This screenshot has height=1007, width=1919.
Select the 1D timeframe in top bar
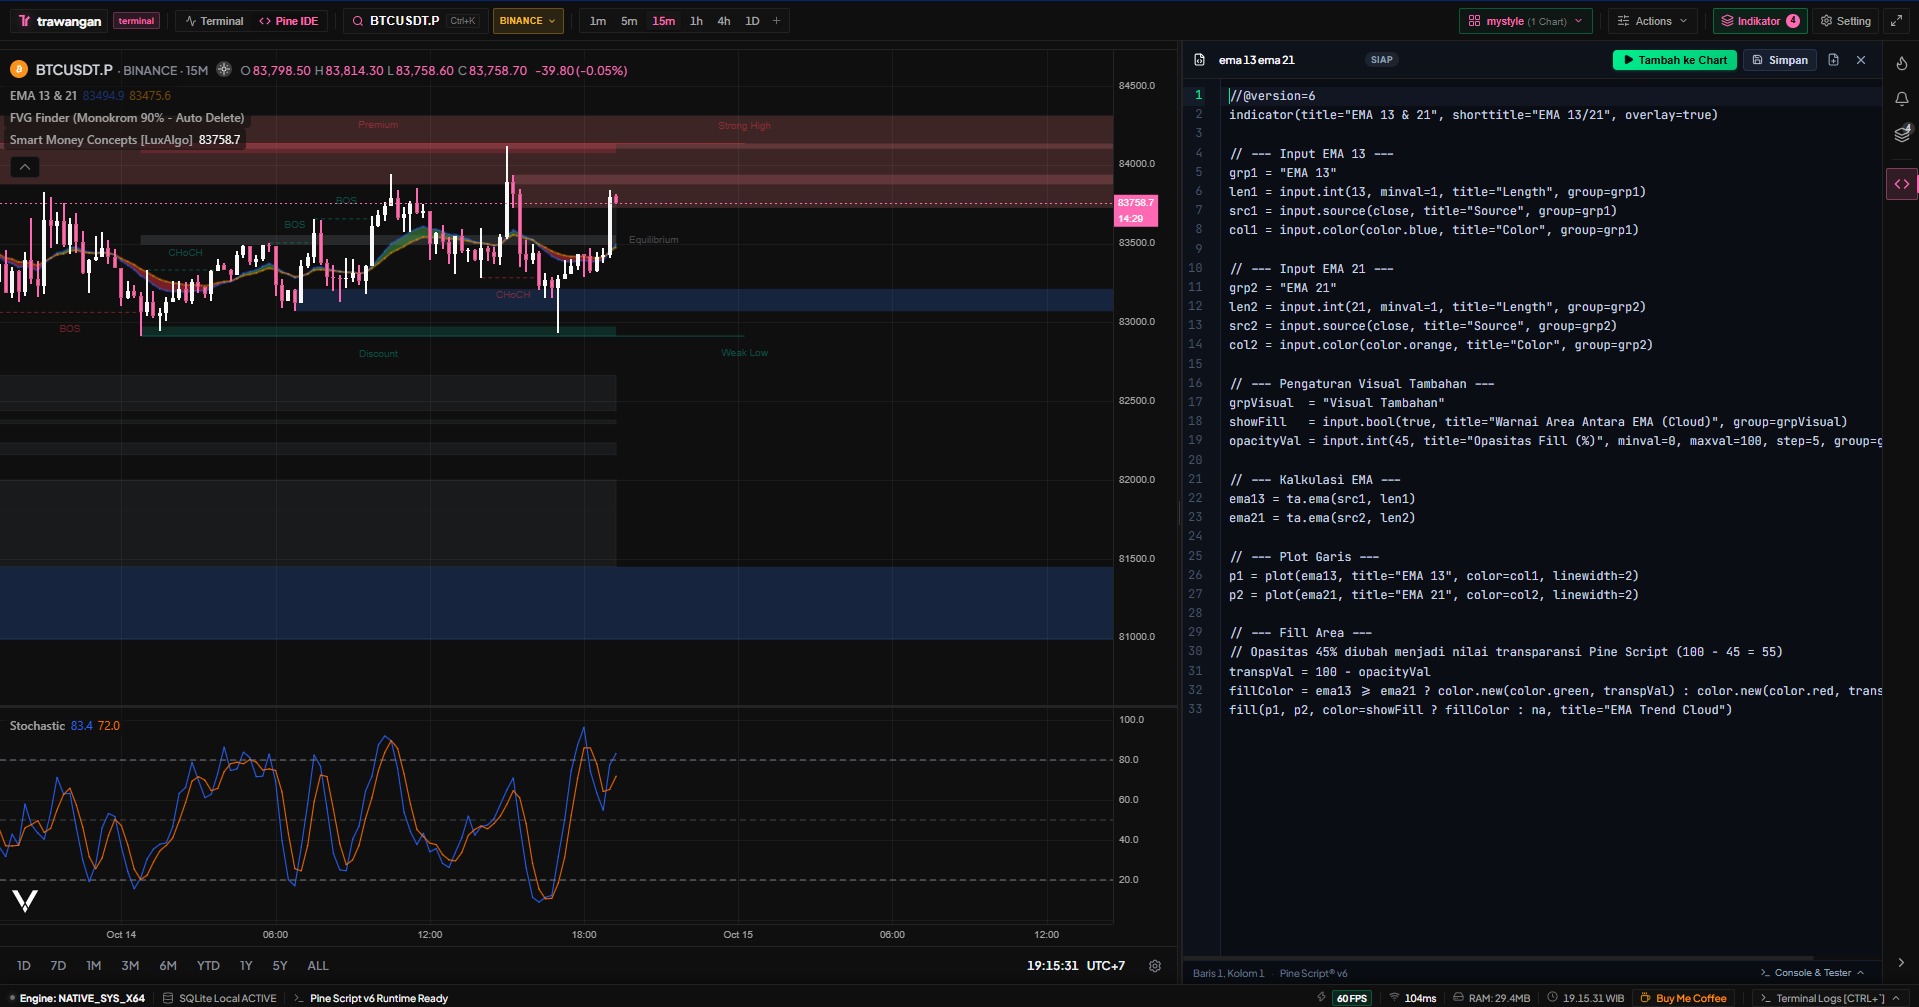point(752,21)
